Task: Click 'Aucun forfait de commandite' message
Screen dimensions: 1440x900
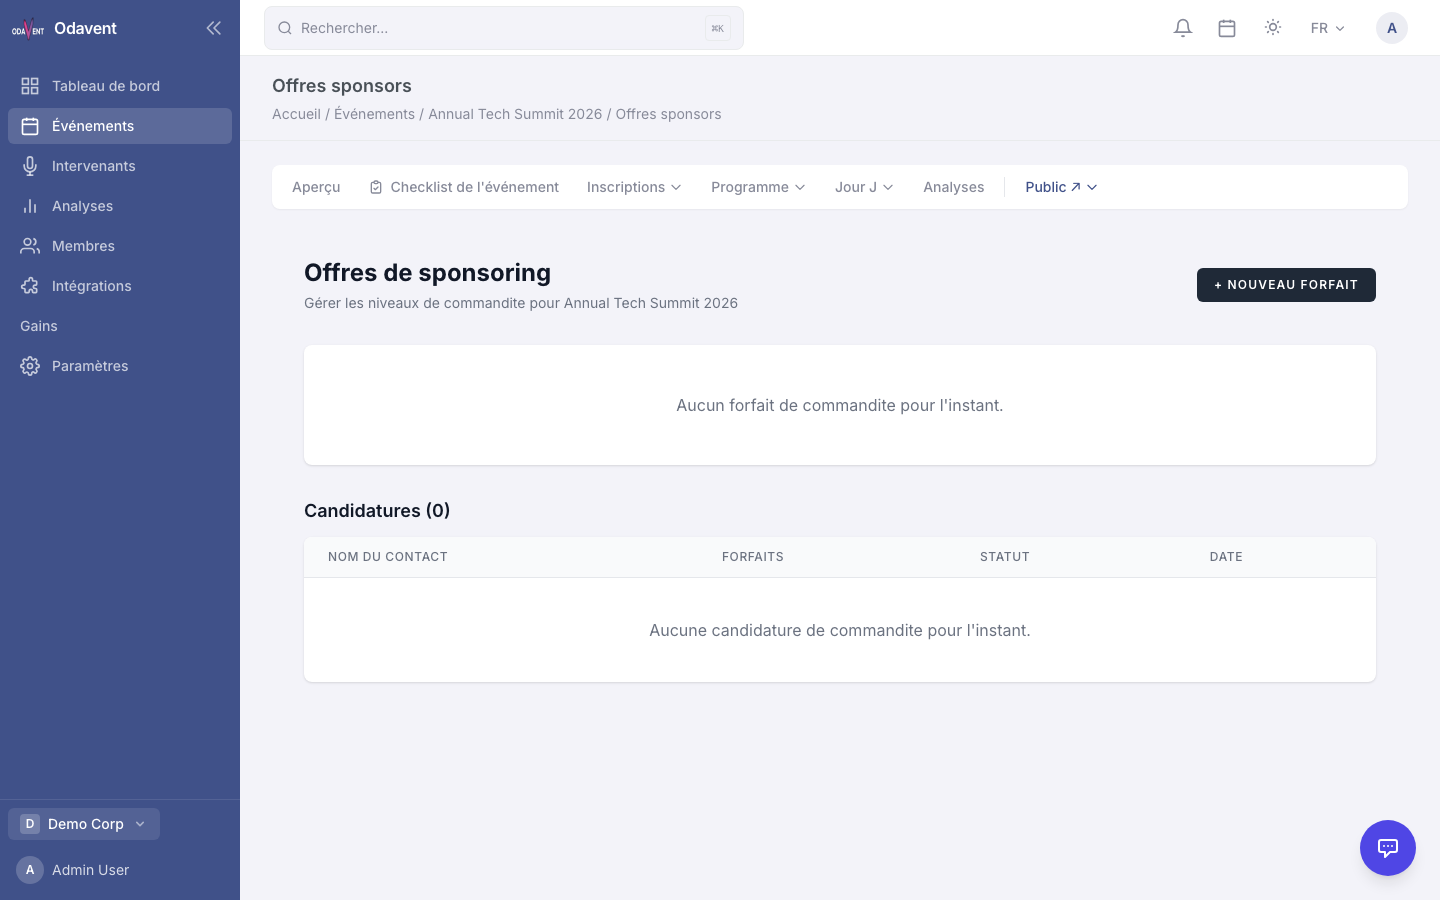Action: pos(840,405)
